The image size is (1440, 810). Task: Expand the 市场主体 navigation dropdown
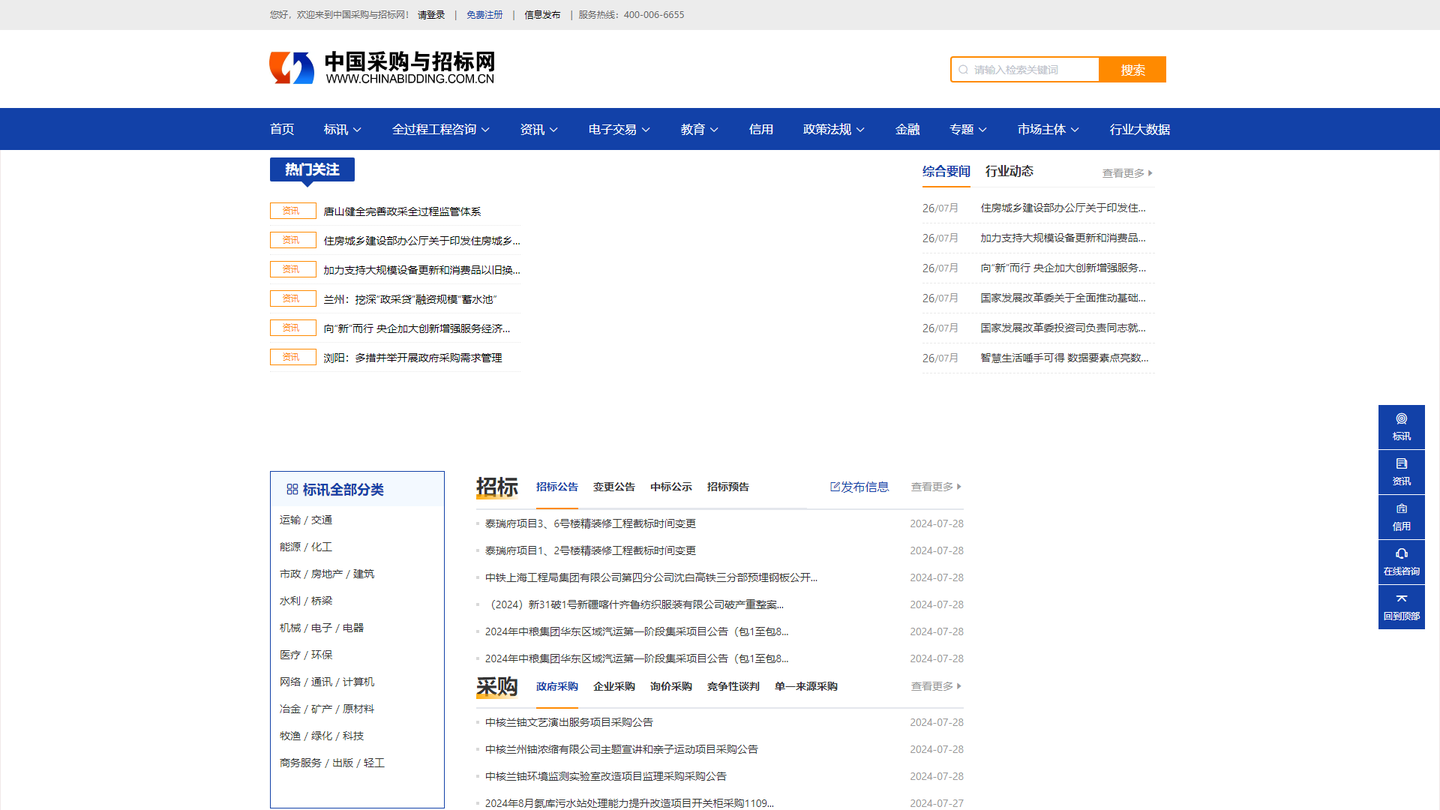[1048, 129]
